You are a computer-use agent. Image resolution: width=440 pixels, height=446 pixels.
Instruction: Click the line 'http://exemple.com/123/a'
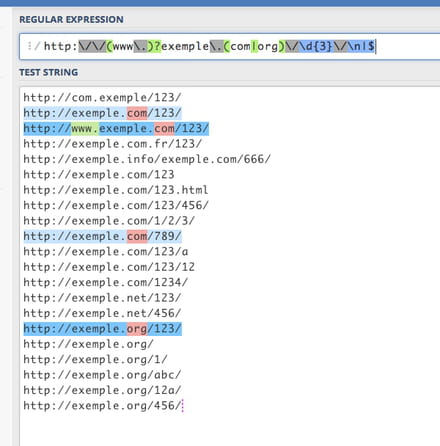coord(106,251)
